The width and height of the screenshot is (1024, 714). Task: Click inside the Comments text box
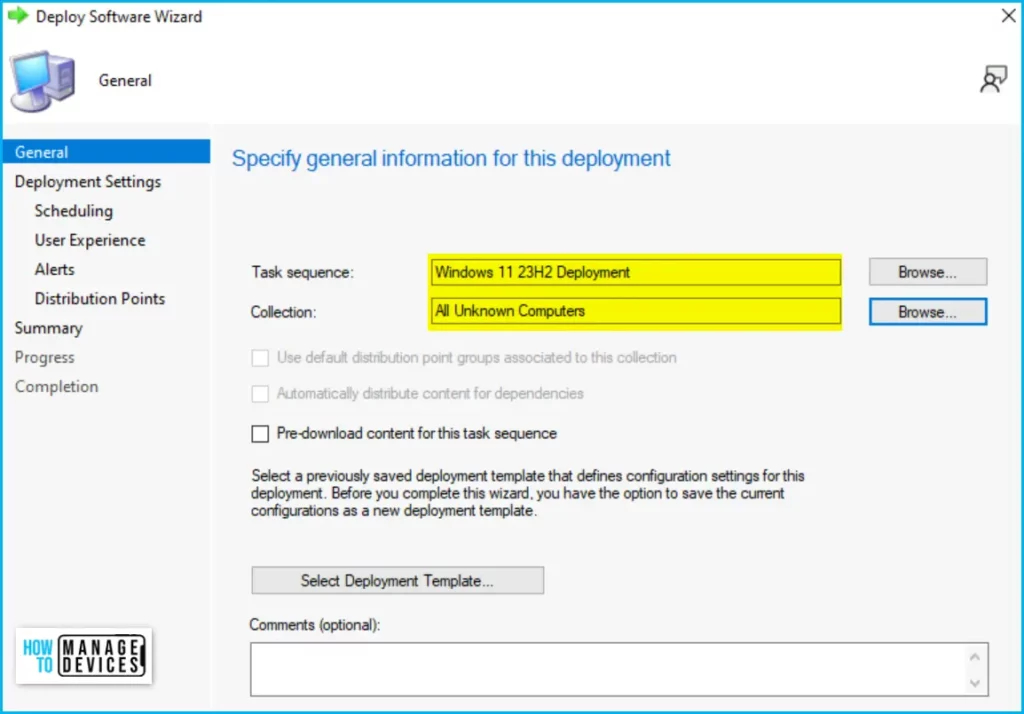[x=607, y=669]
